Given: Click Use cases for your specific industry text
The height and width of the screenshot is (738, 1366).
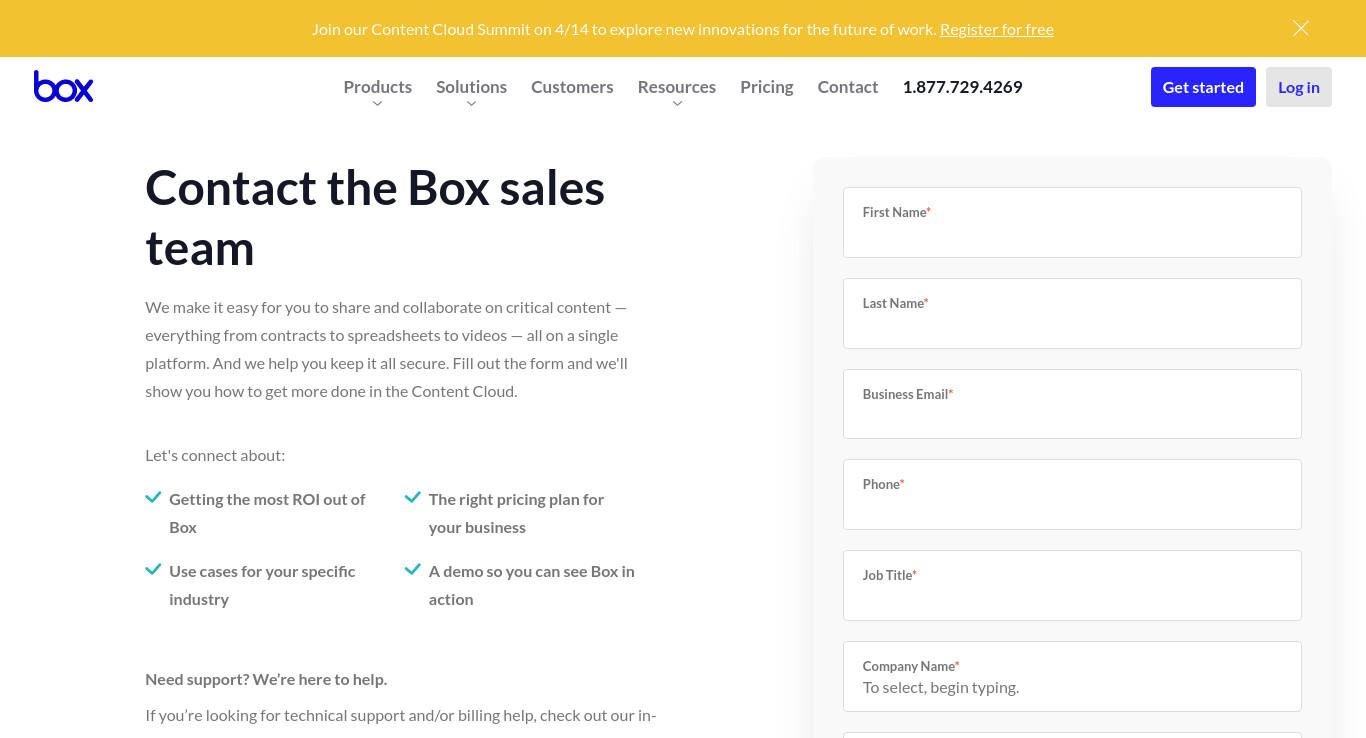Looking at the screenshot, I should (262, 585).
